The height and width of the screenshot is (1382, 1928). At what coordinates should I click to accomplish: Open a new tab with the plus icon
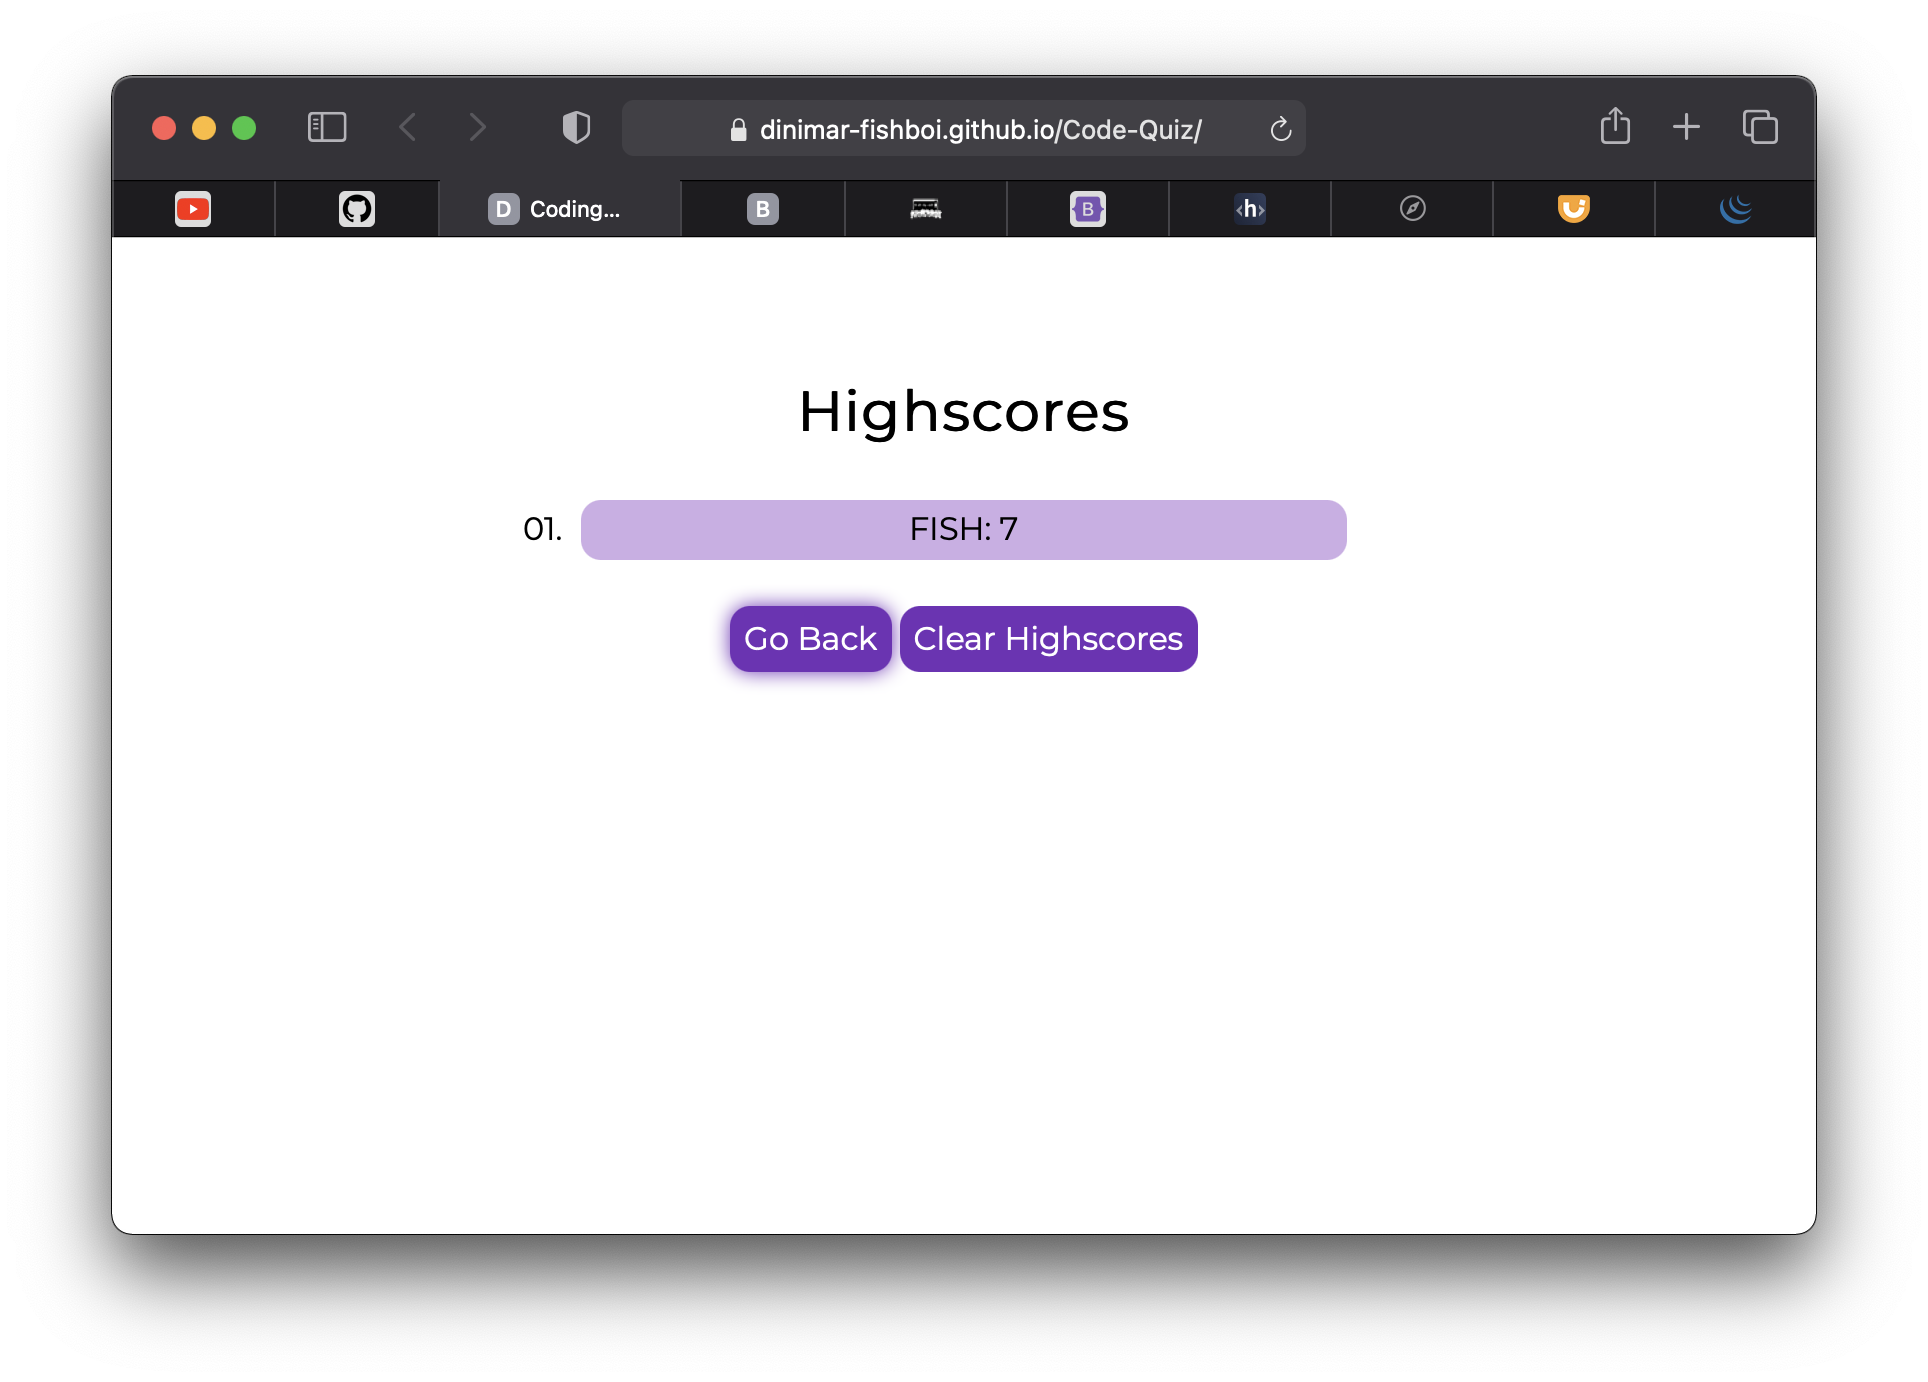[1685, 127]
